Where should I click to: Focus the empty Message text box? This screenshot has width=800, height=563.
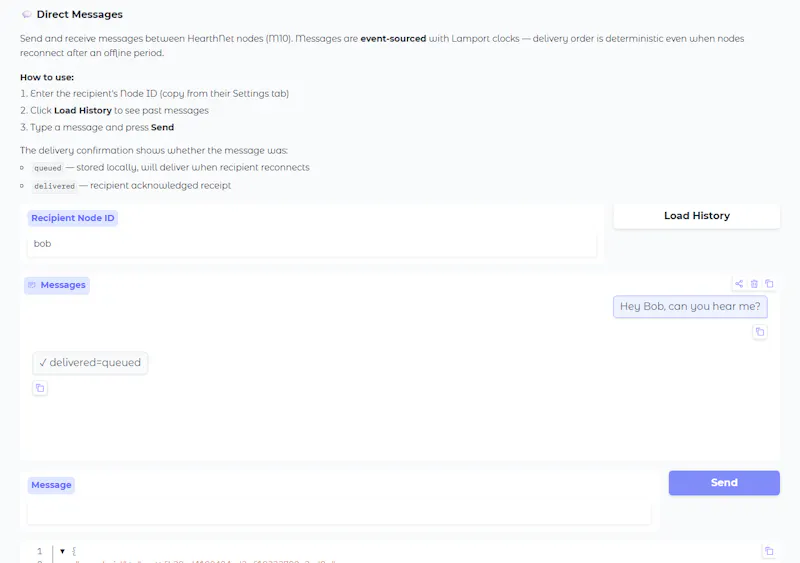point(339,512)
